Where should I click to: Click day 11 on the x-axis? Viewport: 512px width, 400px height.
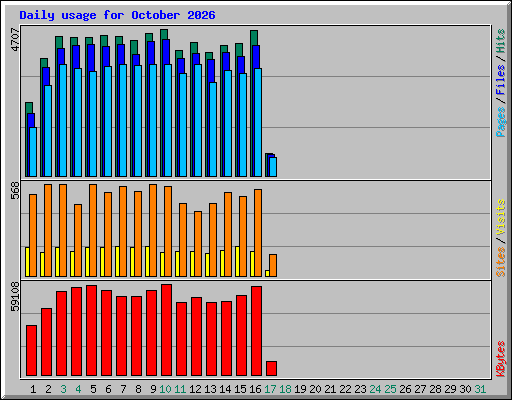click(180, 389)
